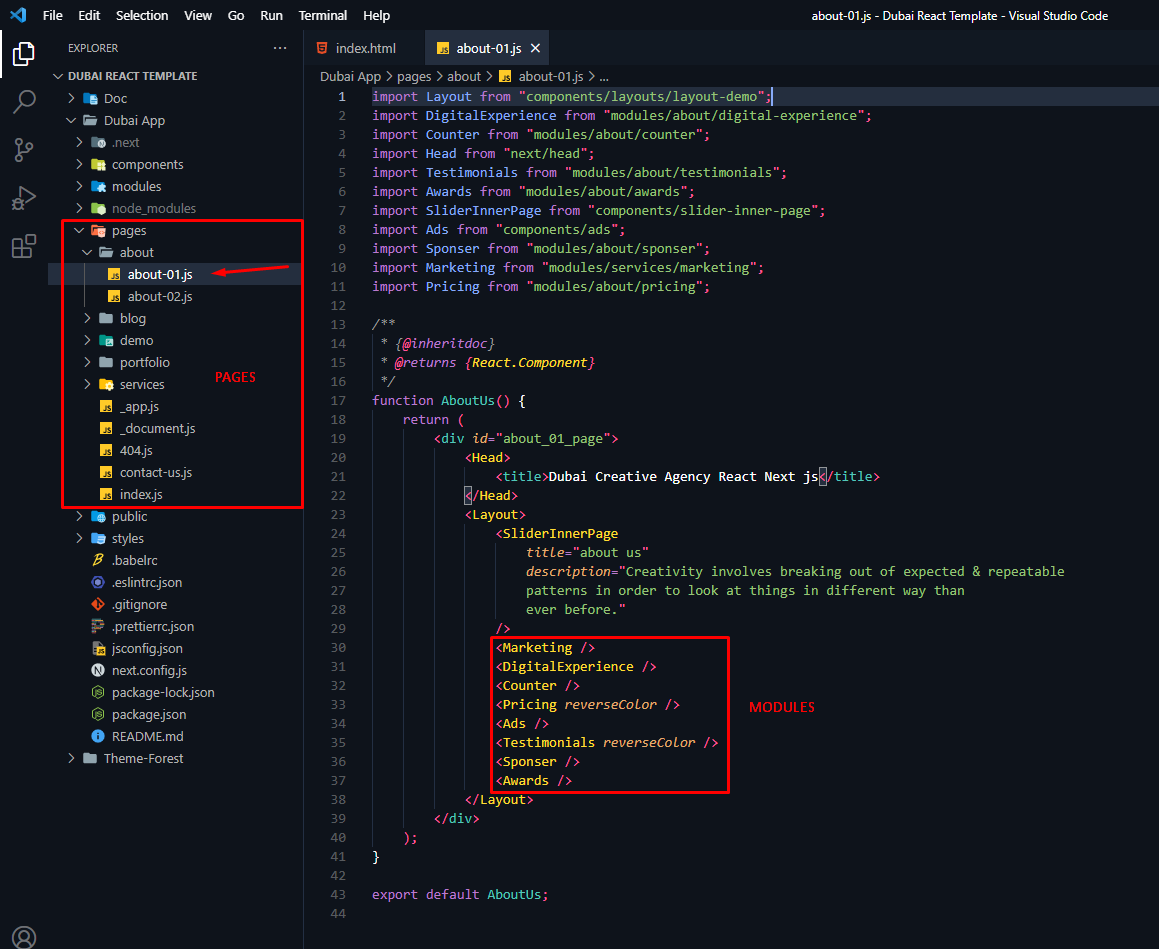
Task: Open _document.js in the file tree
Action: 157,429
